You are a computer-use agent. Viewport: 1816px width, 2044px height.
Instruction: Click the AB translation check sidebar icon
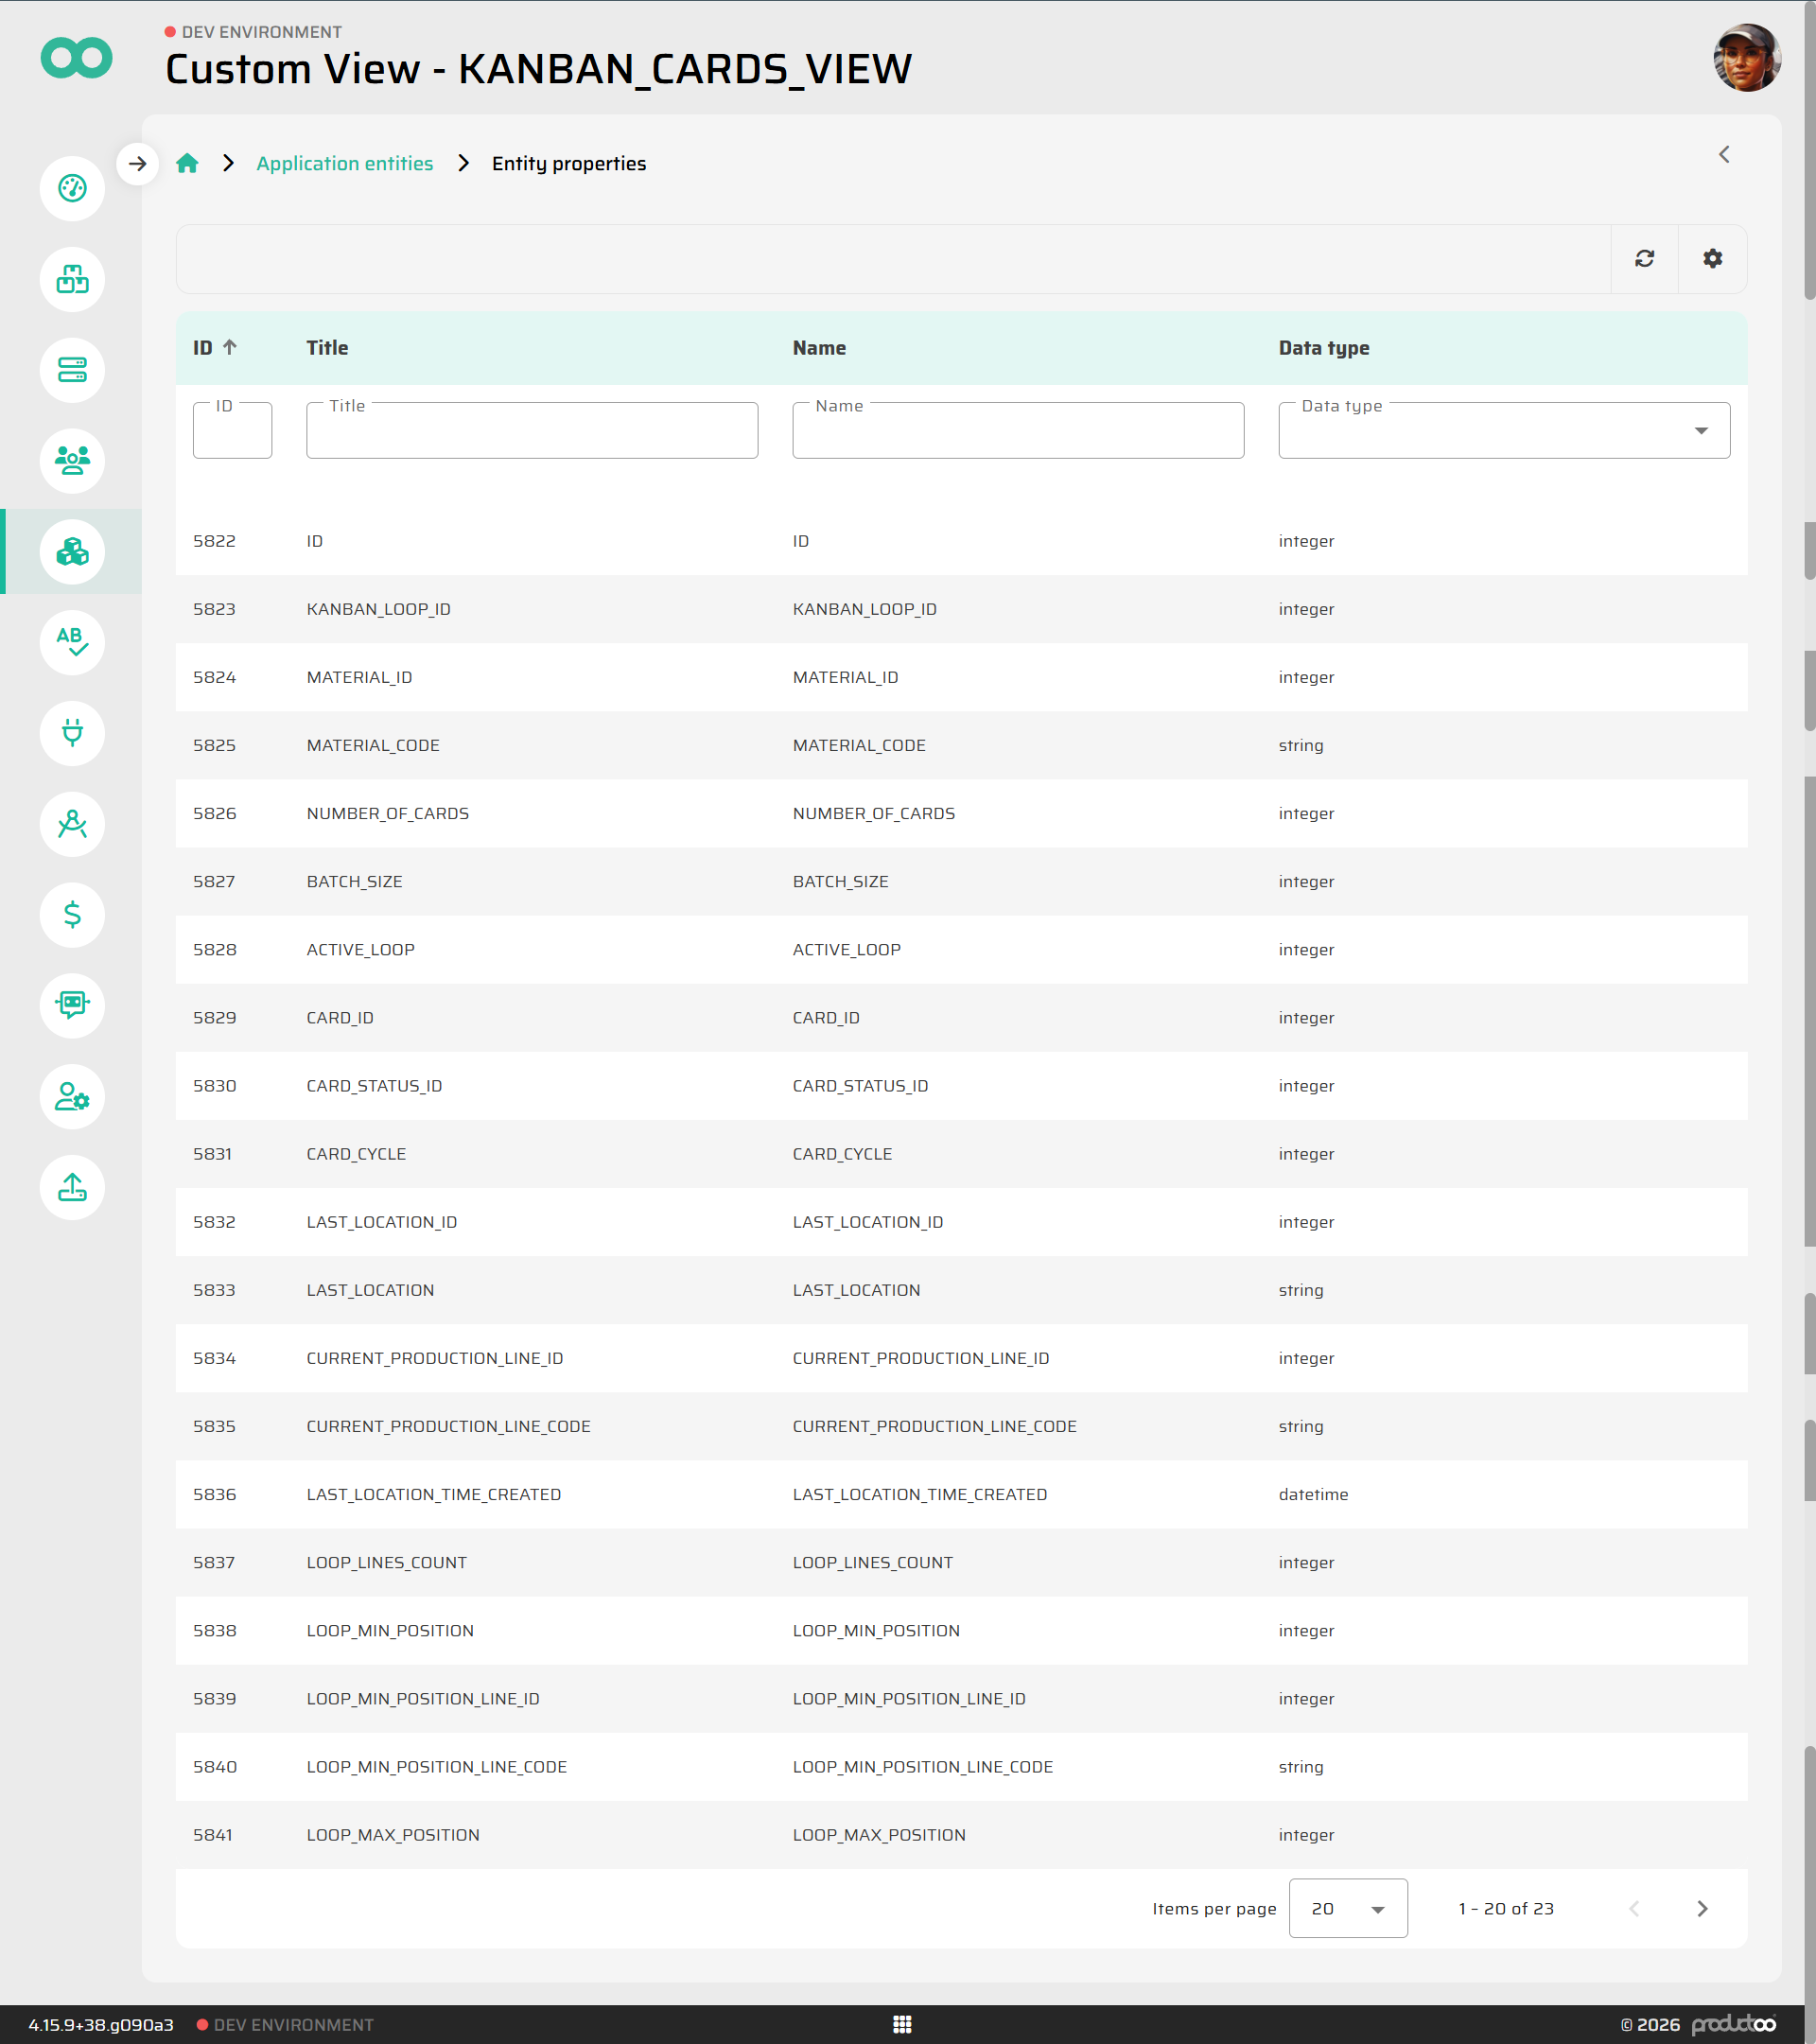pyautogui.click(x=72, y=642)
